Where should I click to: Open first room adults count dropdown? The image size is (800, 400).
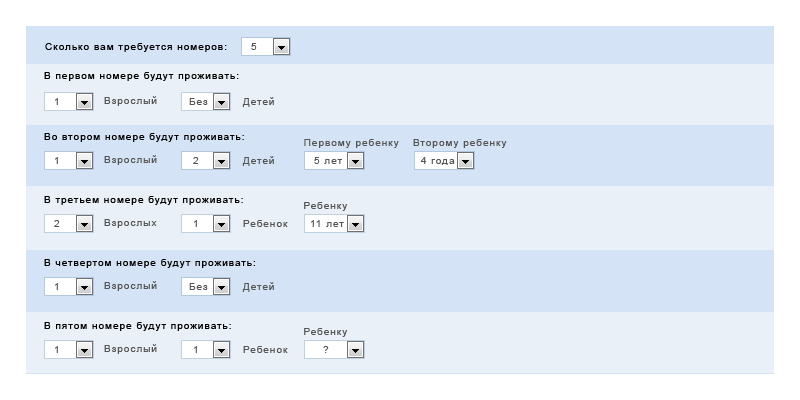(68, 102)
